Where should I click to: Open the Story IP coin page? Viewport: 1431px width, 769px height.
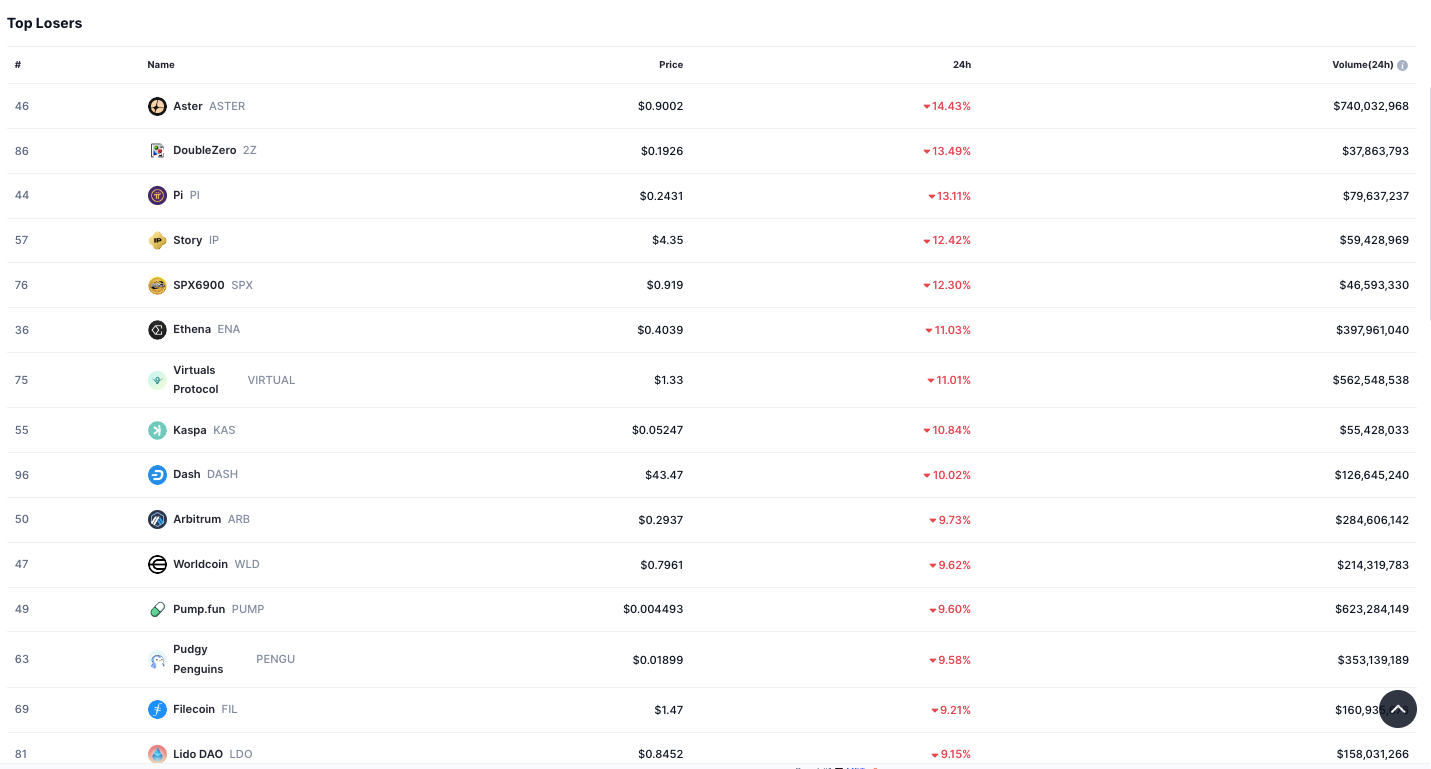point(188,240)
